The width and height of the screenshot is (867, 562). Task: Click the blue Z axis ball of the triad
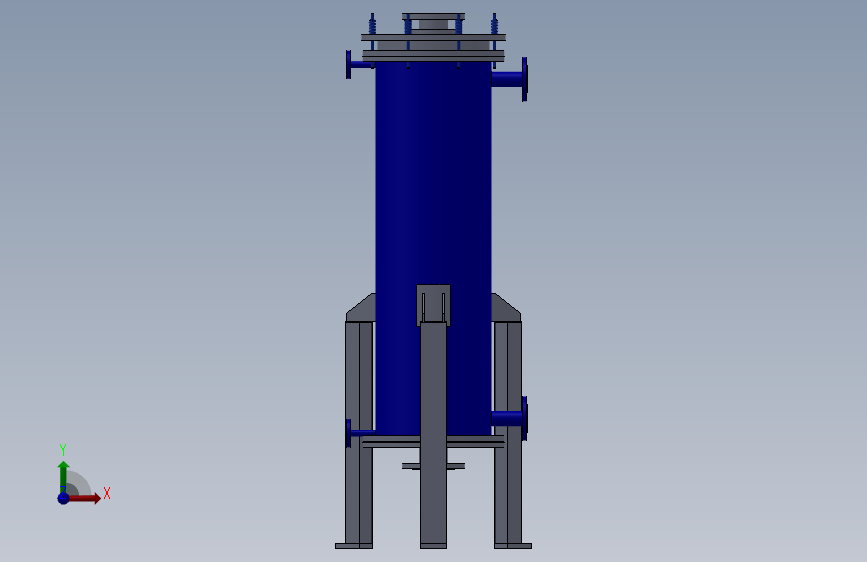click(x=63, y=498)
